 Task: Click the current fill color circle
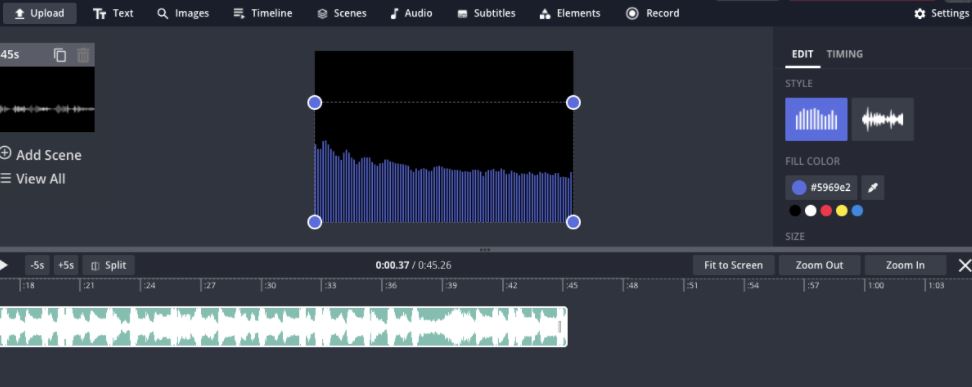(x=799, y=187)
